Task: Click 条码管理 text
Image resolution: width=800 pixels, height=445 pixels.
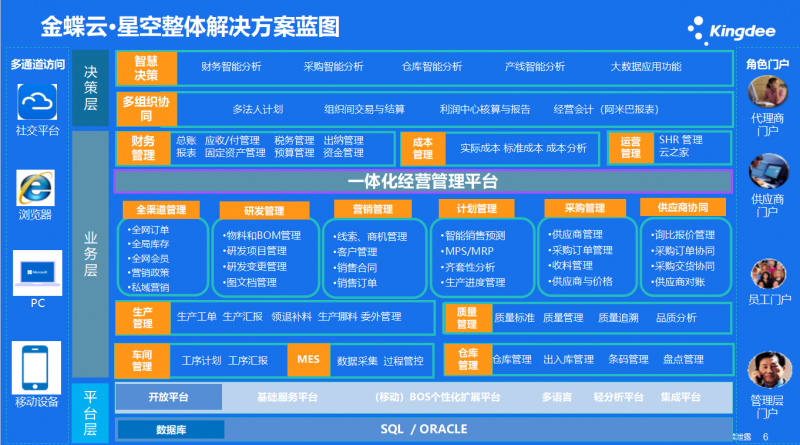Action: (628, 359)
